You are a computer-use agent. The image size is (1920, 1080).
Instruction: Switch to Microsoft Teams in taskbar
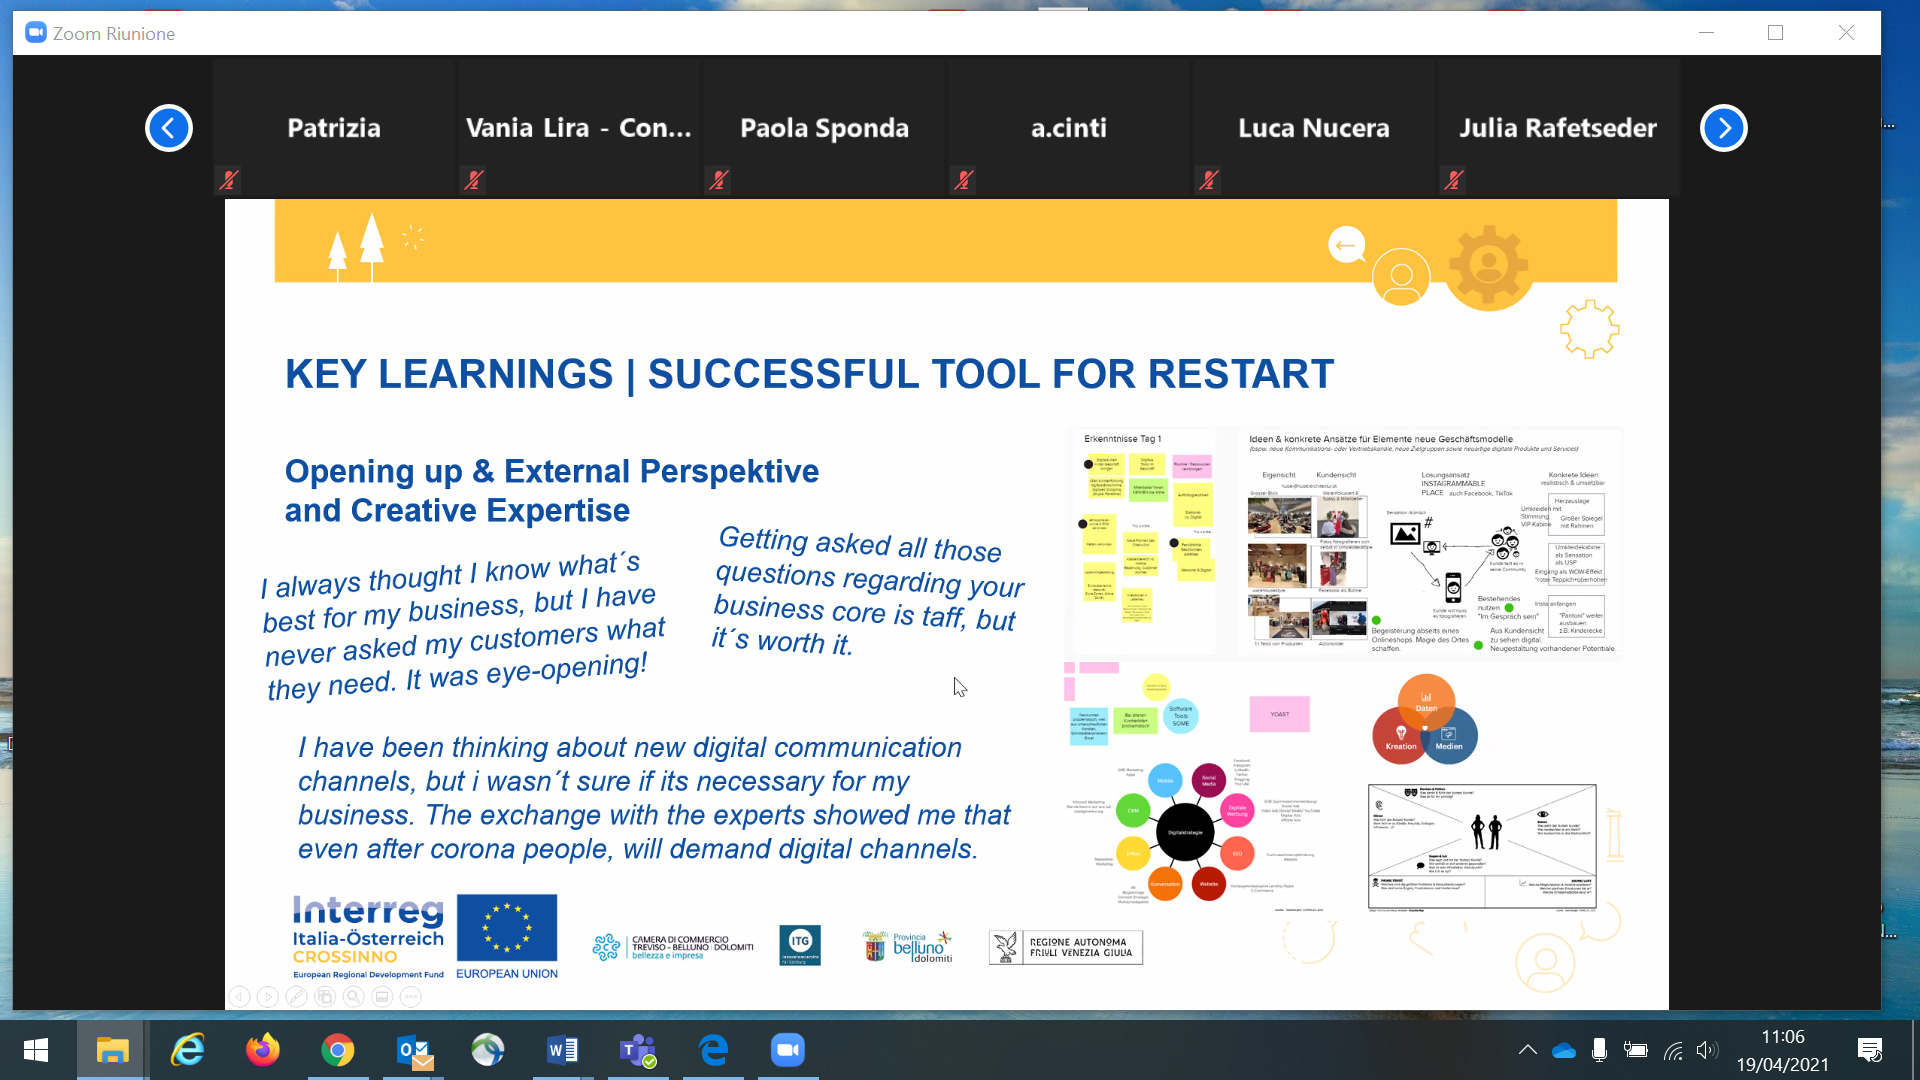coord(637,1050)
